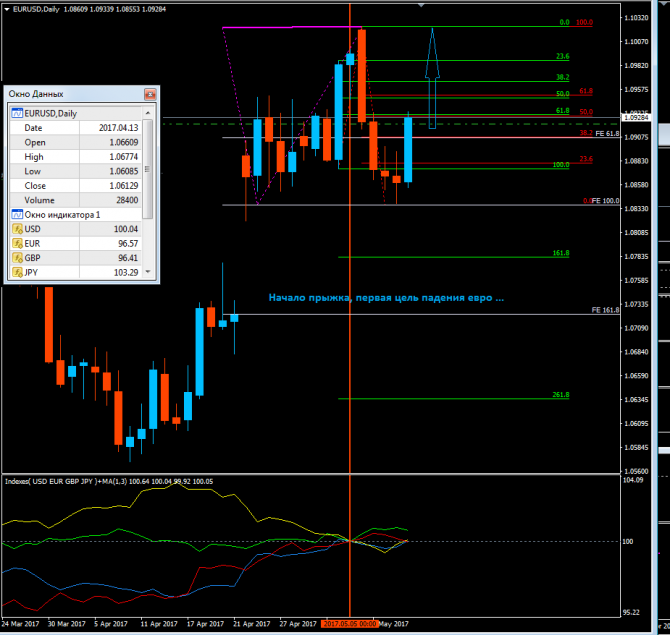Click the 21 Apr 2017 date axis label
The width and height of the screenshot is (670, 635).
[x=251, y=624]
